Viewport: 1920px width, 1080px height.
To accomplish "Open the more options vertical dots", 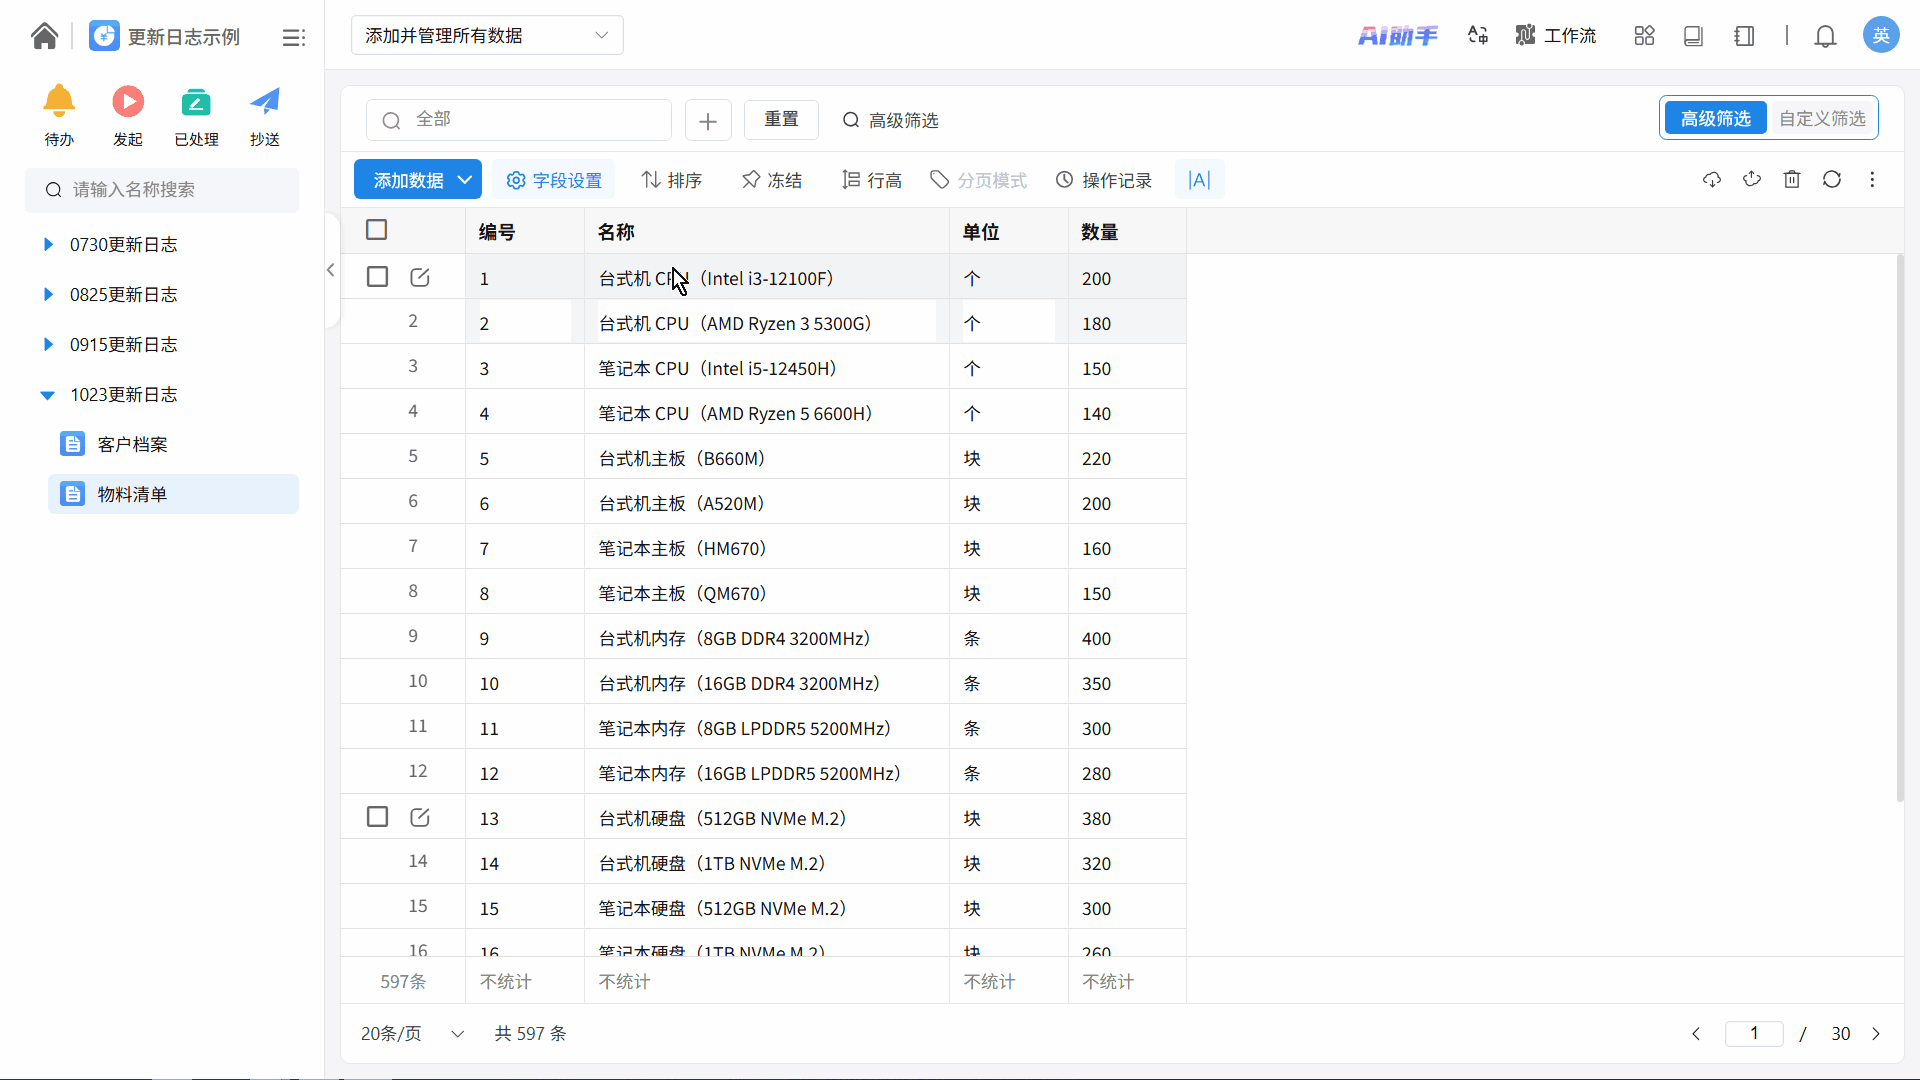I will [x=1872, y=180].
